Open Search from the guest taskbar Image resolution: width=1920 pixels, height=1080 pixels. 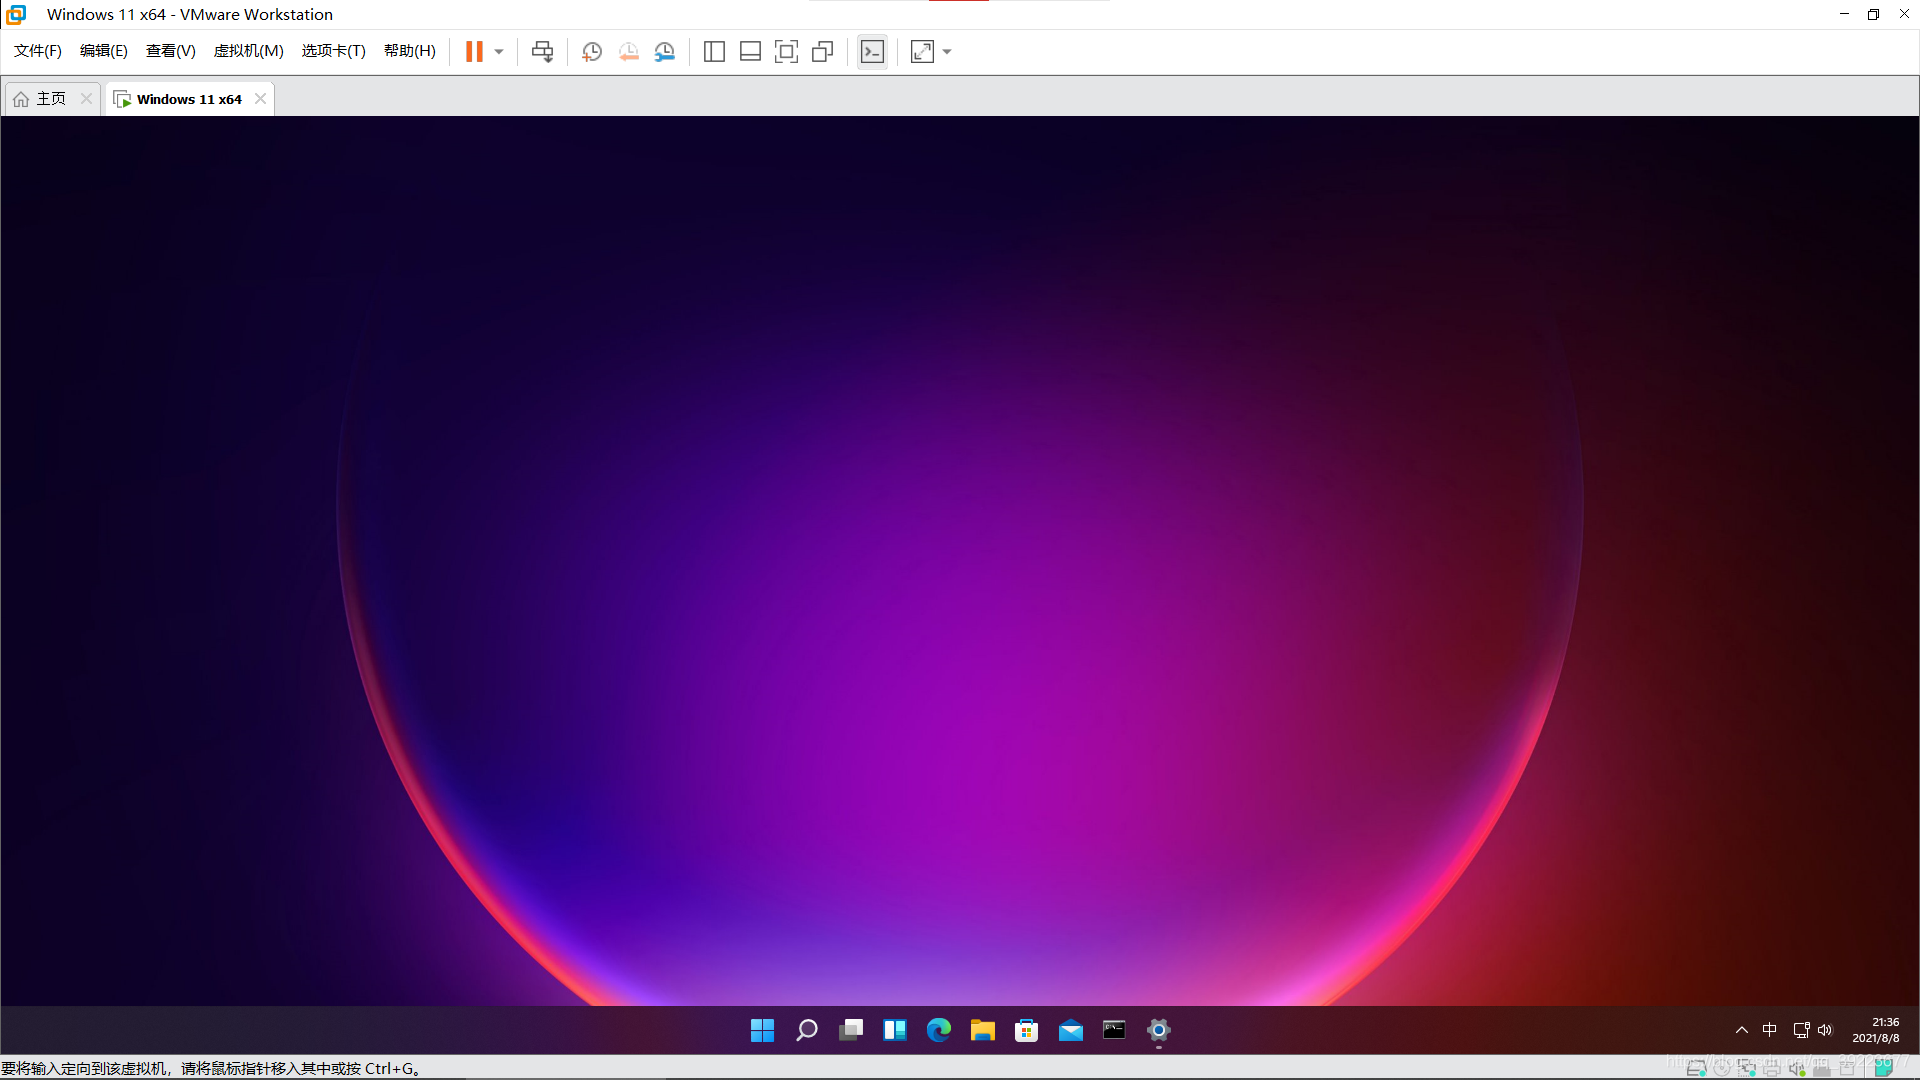click(x=806, y=1030)
